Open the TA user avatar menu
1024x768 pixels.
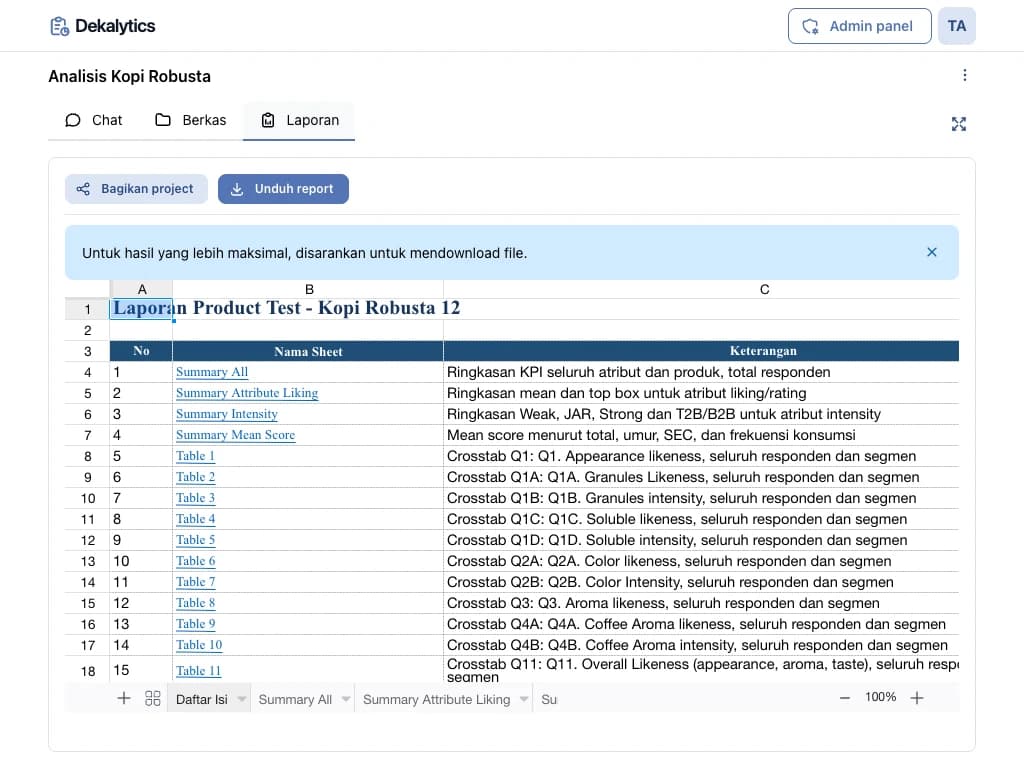[957, 26]
